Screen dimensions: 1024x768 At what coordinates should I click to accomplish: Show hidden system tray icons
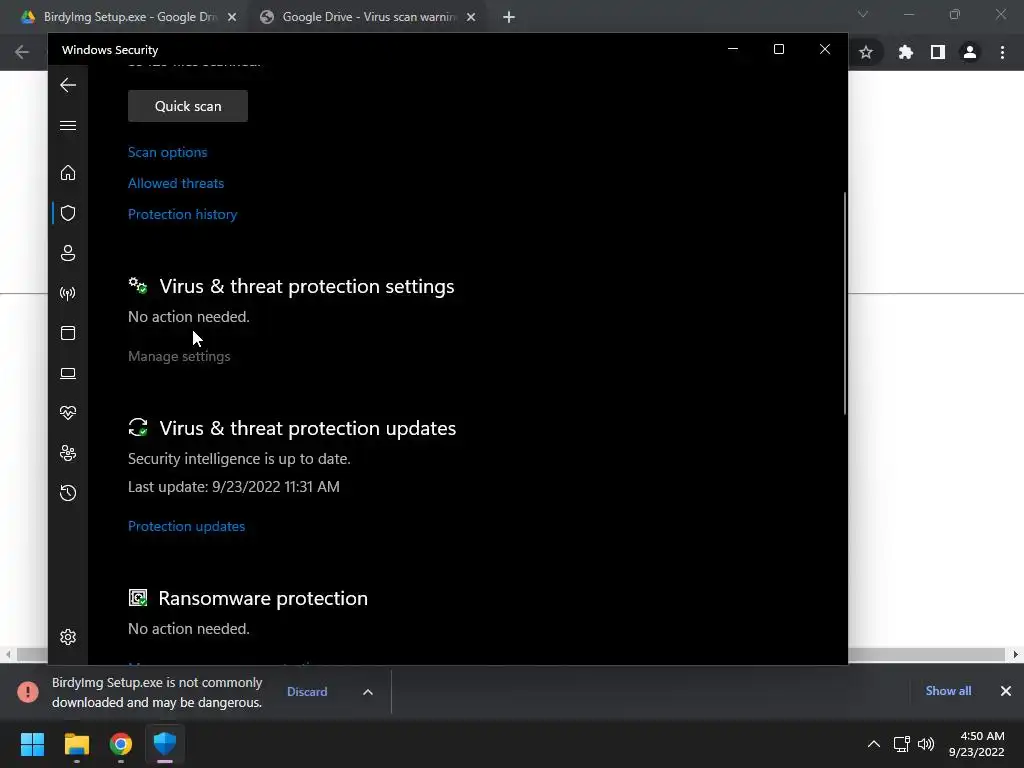point(874,744)
